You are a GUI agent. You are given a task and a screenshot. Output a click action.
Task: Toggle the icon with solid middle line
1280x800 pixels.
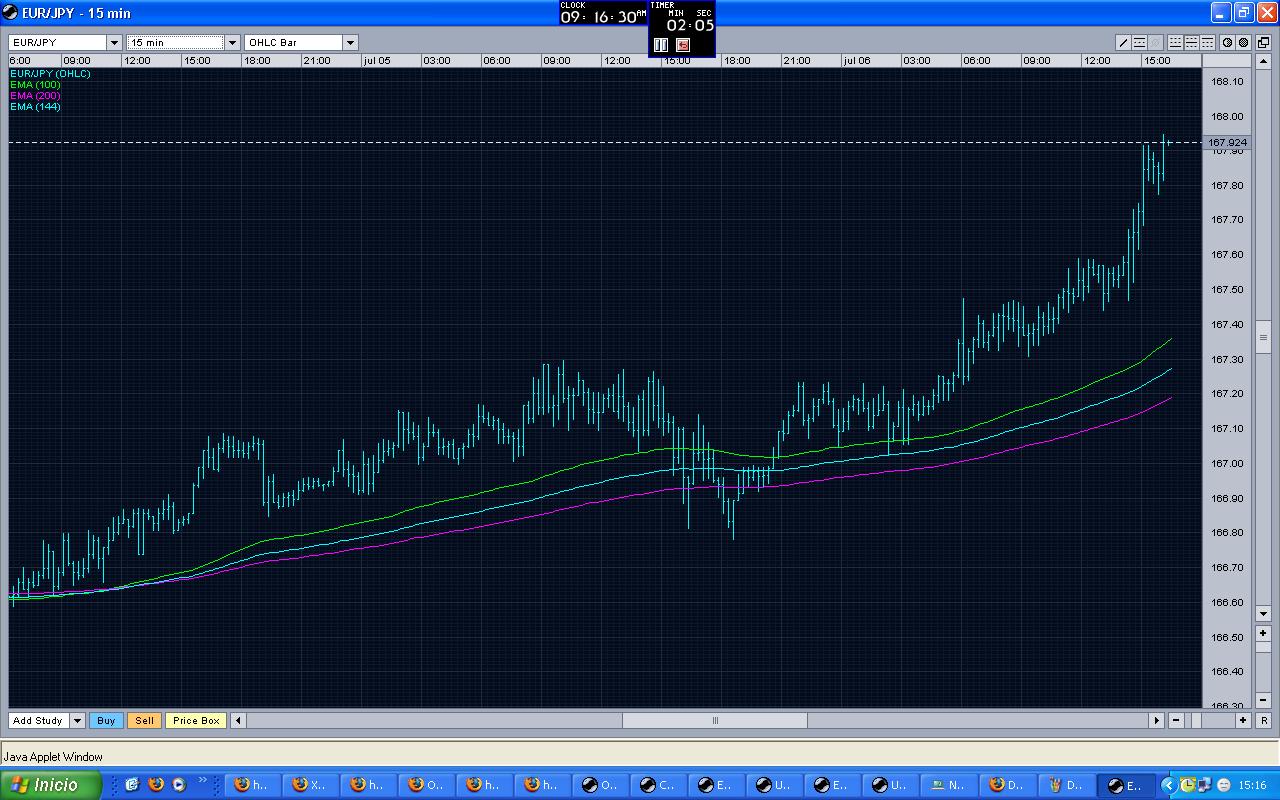1191,42
